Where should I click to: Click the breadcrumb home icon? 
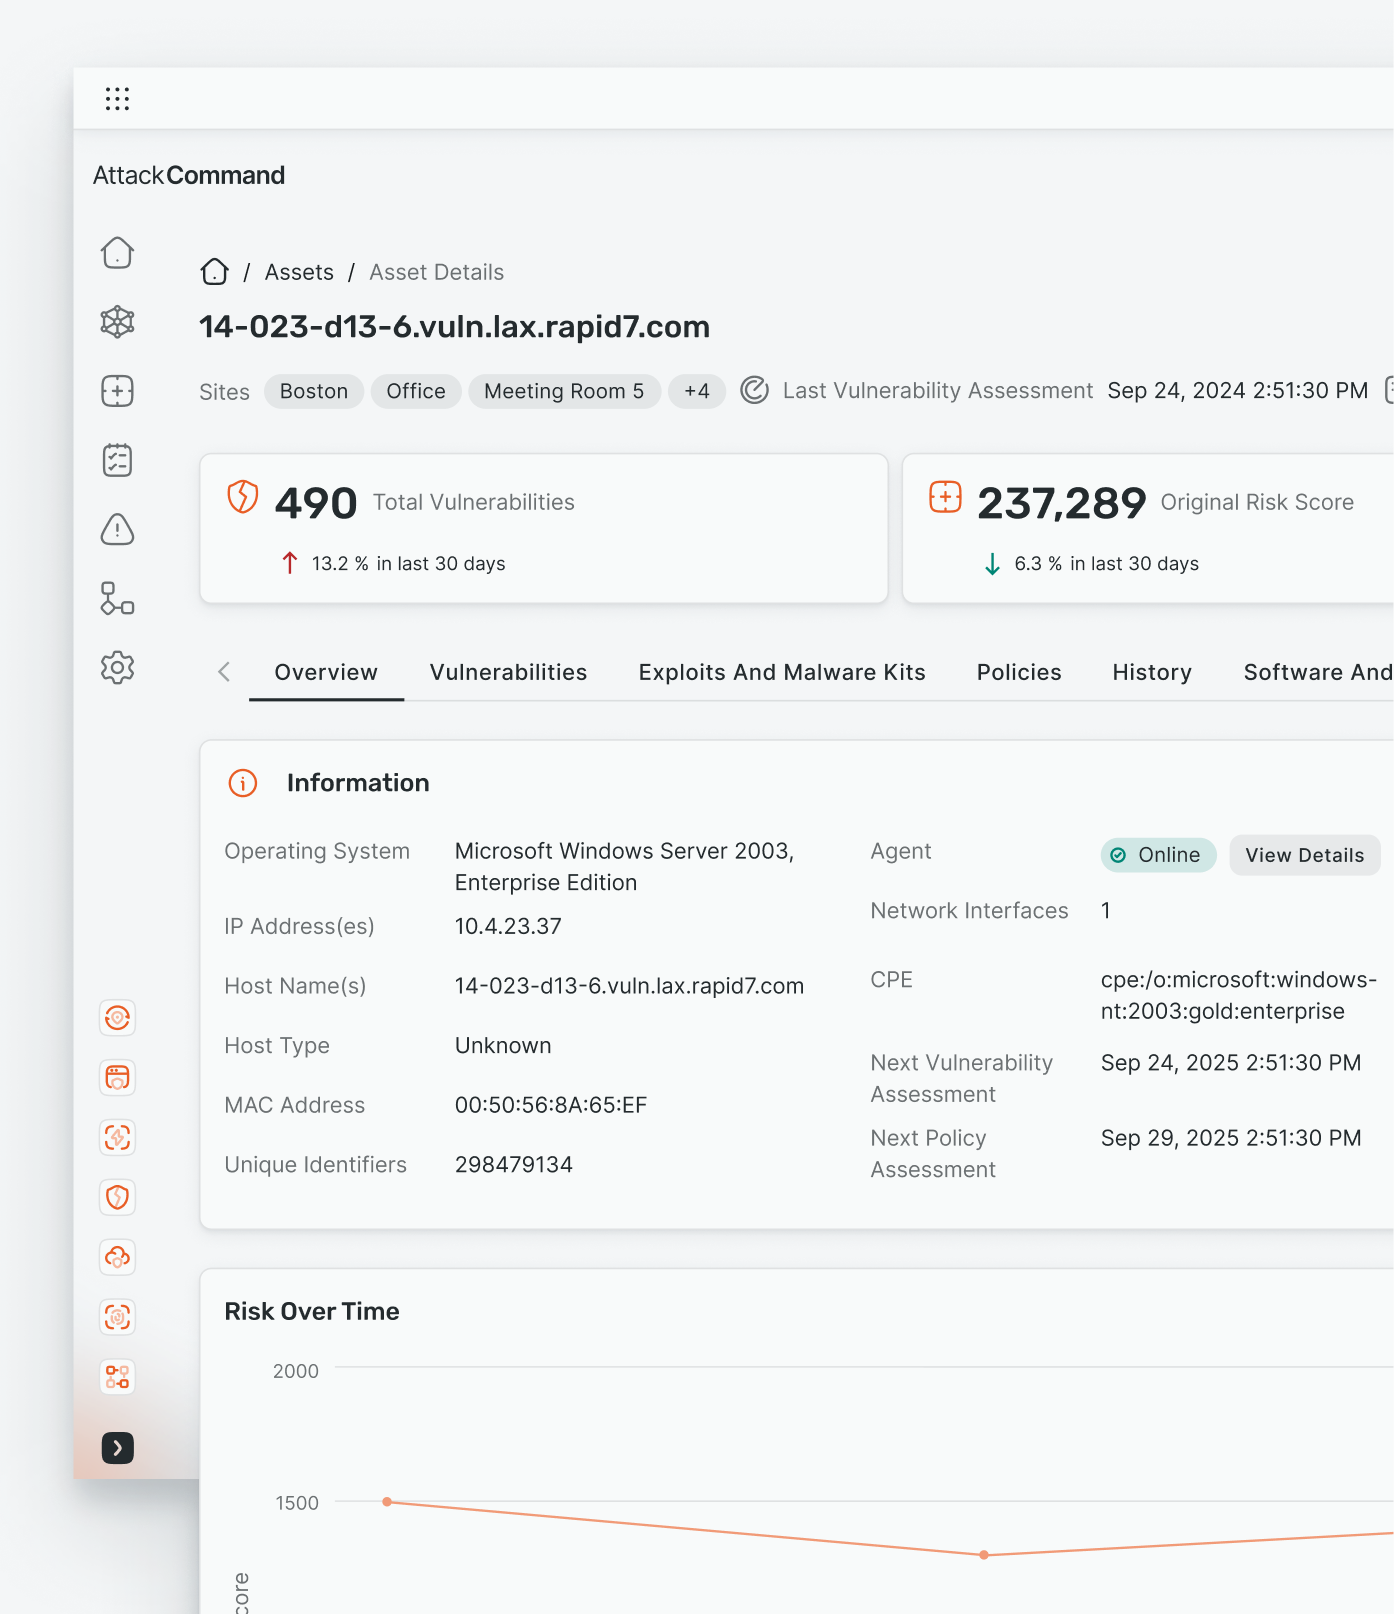pyautogui.click(x=214, y=272)
